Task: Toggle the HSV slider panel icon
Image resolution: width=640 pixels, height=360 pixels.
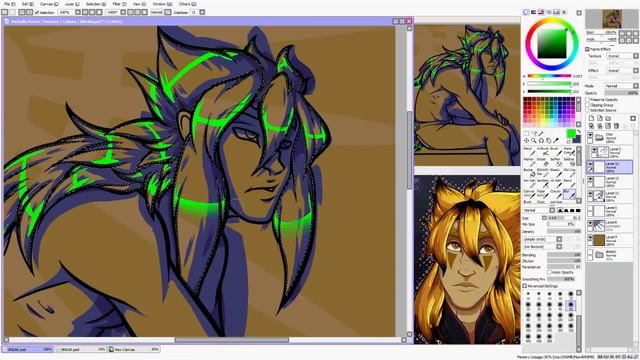Action: coord(541,12)
